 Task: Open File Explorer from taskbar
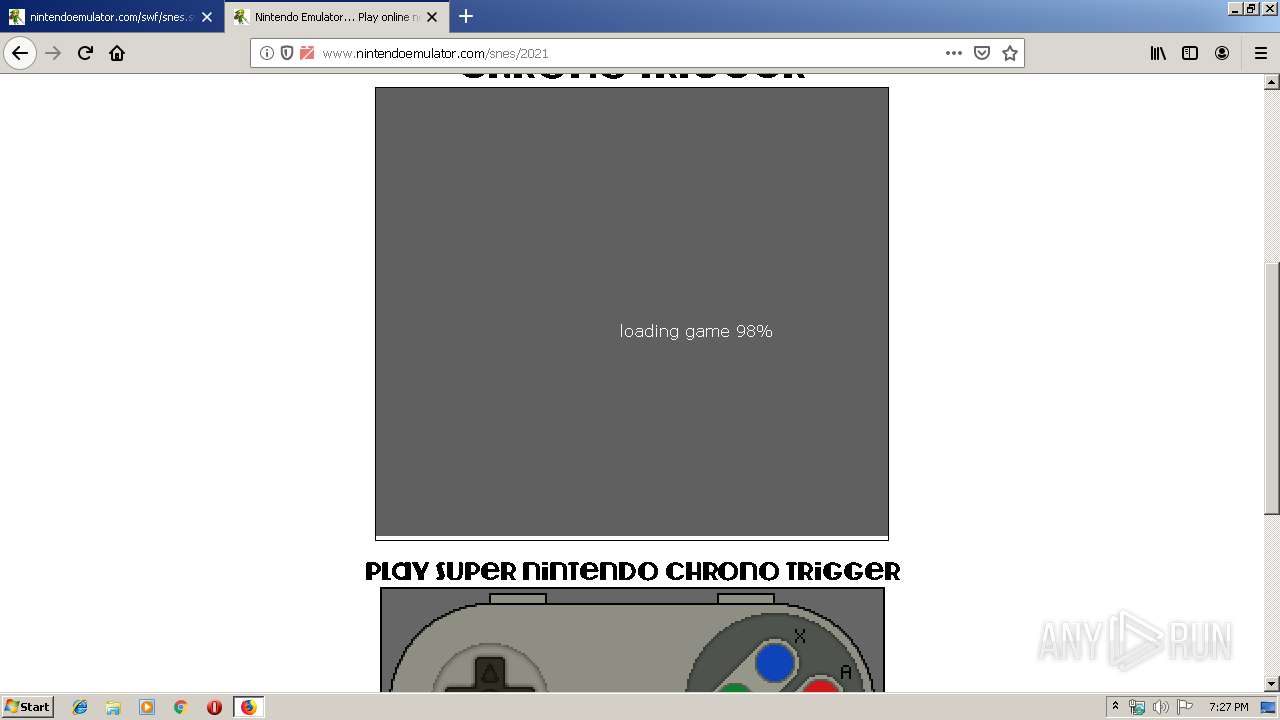click(x=113, y=707)
